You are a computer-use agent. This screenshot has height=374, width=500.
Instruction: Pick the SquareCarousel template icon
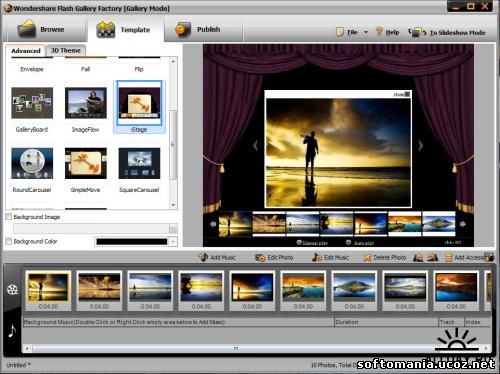point(139,163)
